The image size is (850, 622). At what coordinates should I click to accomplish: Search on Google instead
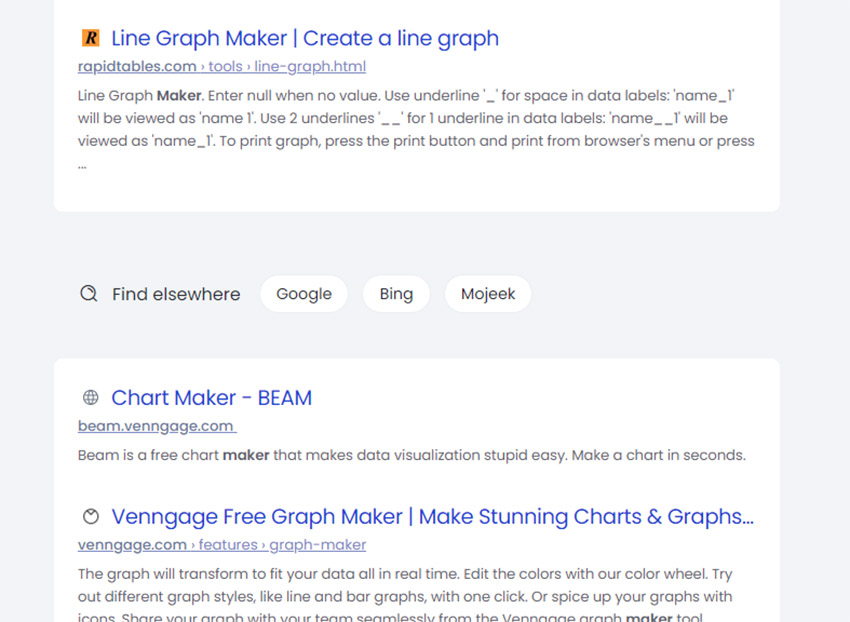pyautogui.click(x=304, y=293)
